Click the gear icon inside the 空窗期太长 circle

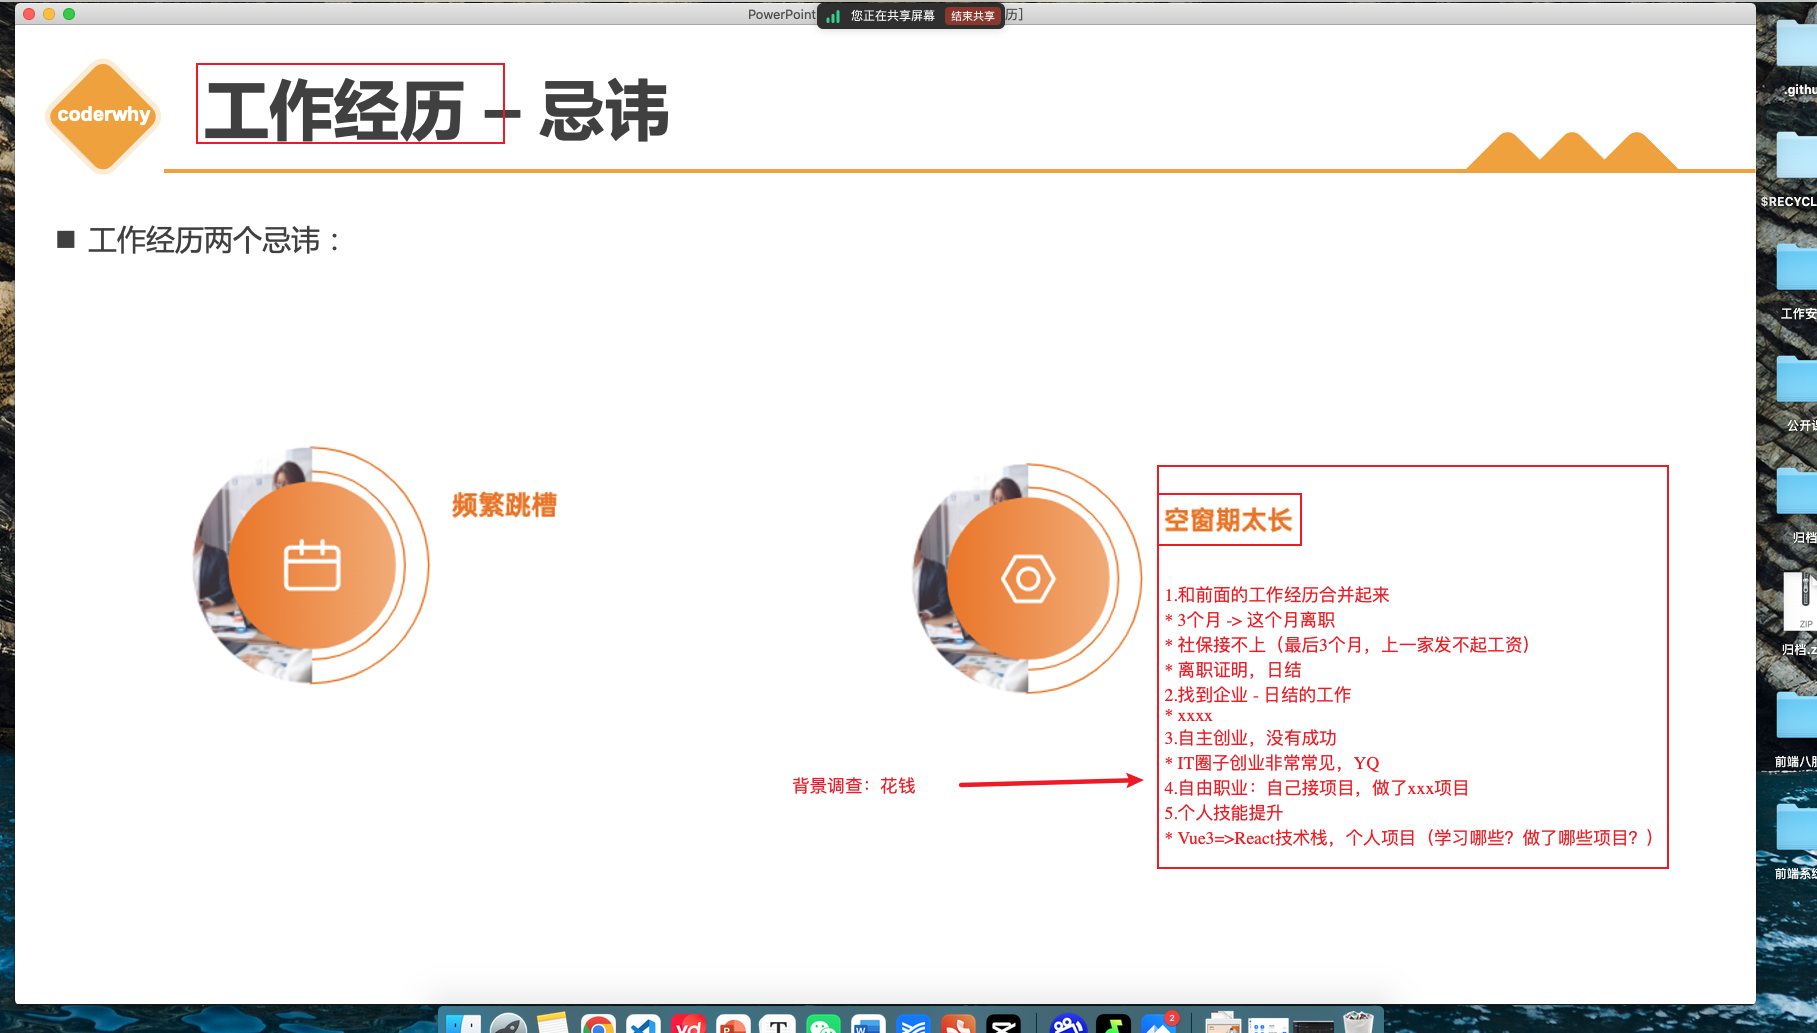pyautogui.click(x=1030, y=578)
